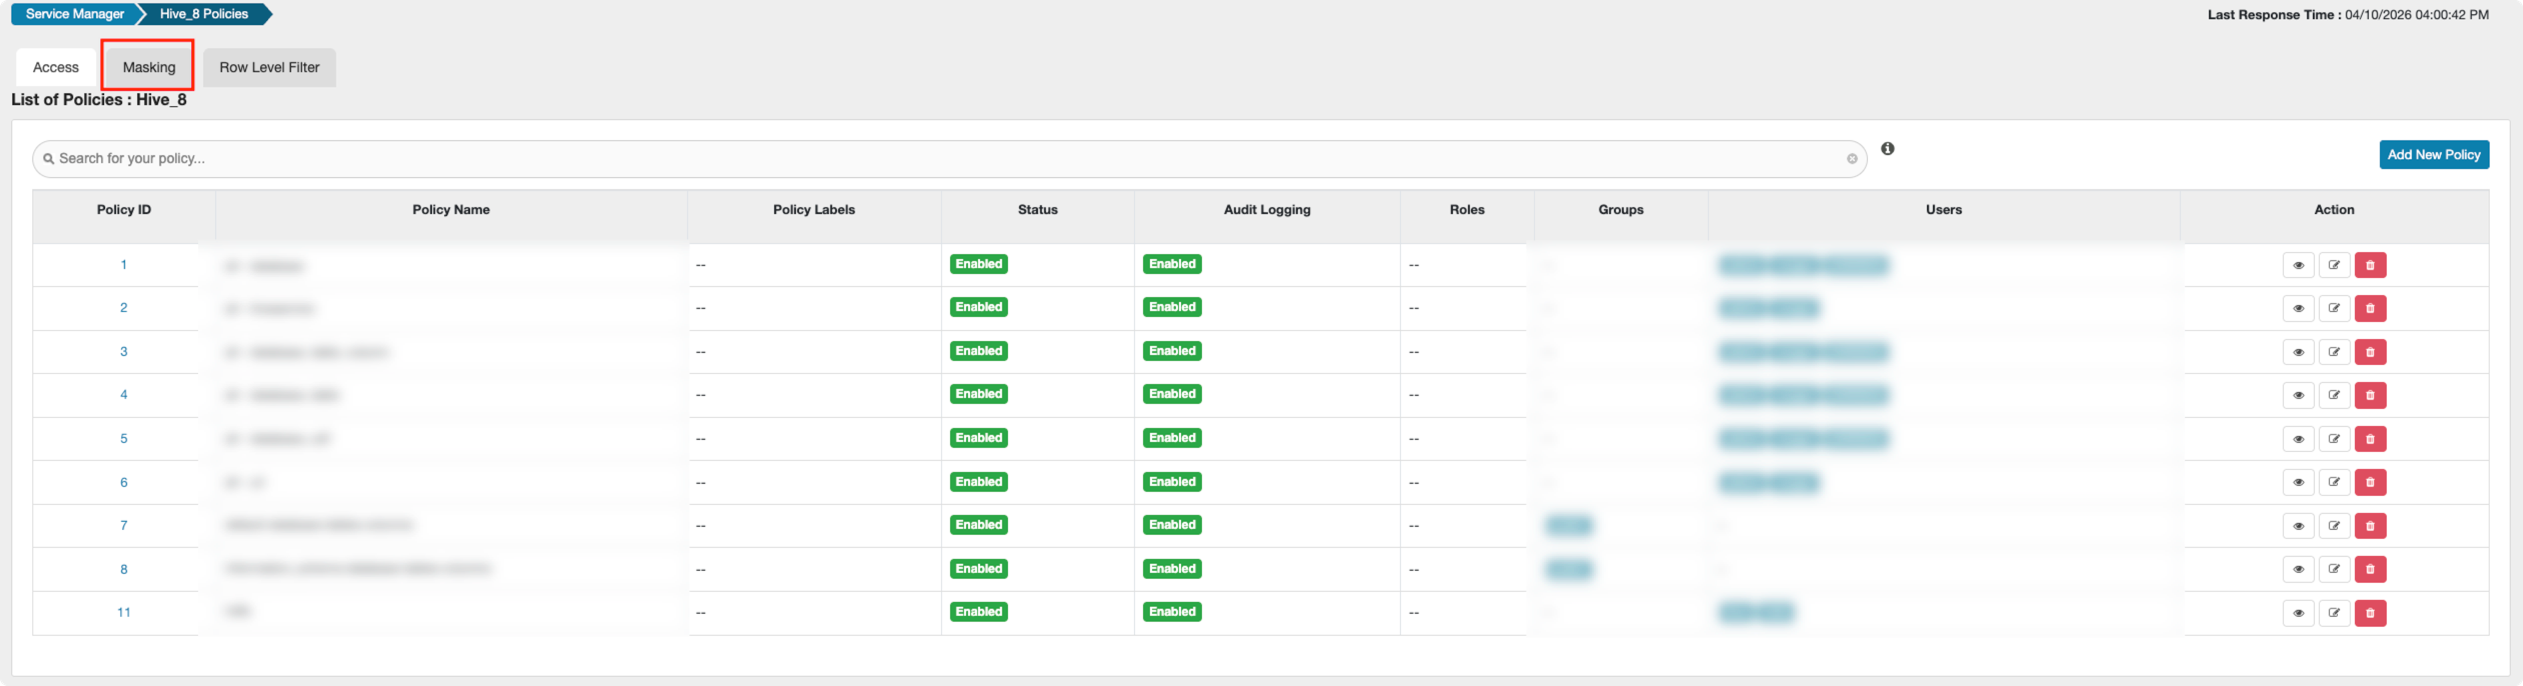
Task: Clear the policy search with the x icon
Action: [1851, 159]
